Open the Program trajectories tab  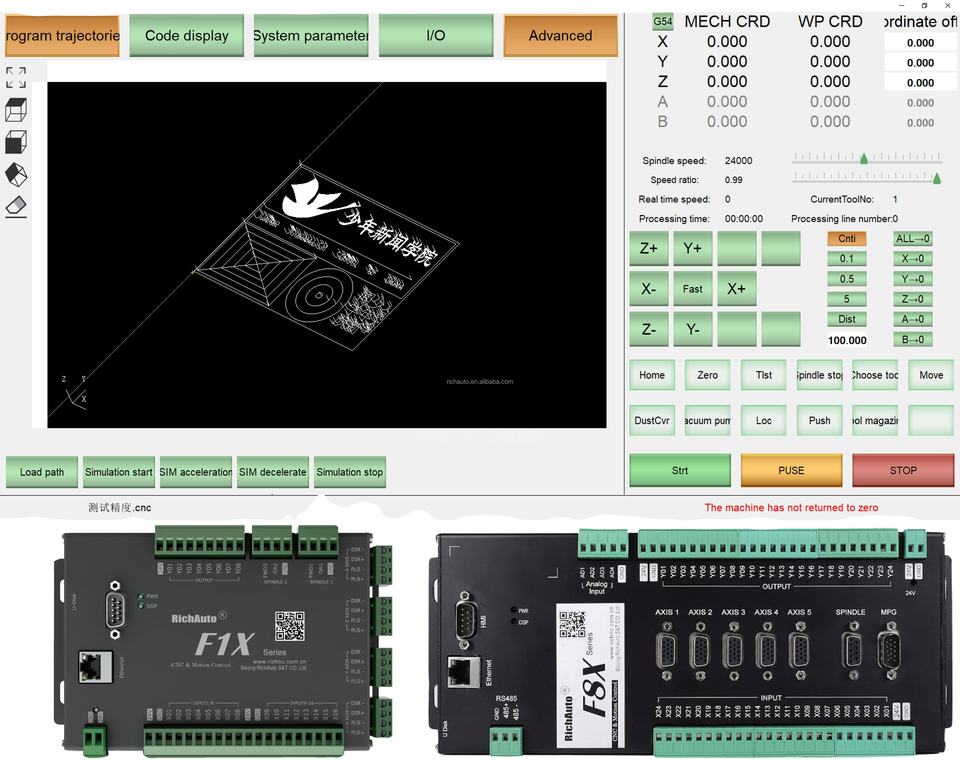point(62,36)
